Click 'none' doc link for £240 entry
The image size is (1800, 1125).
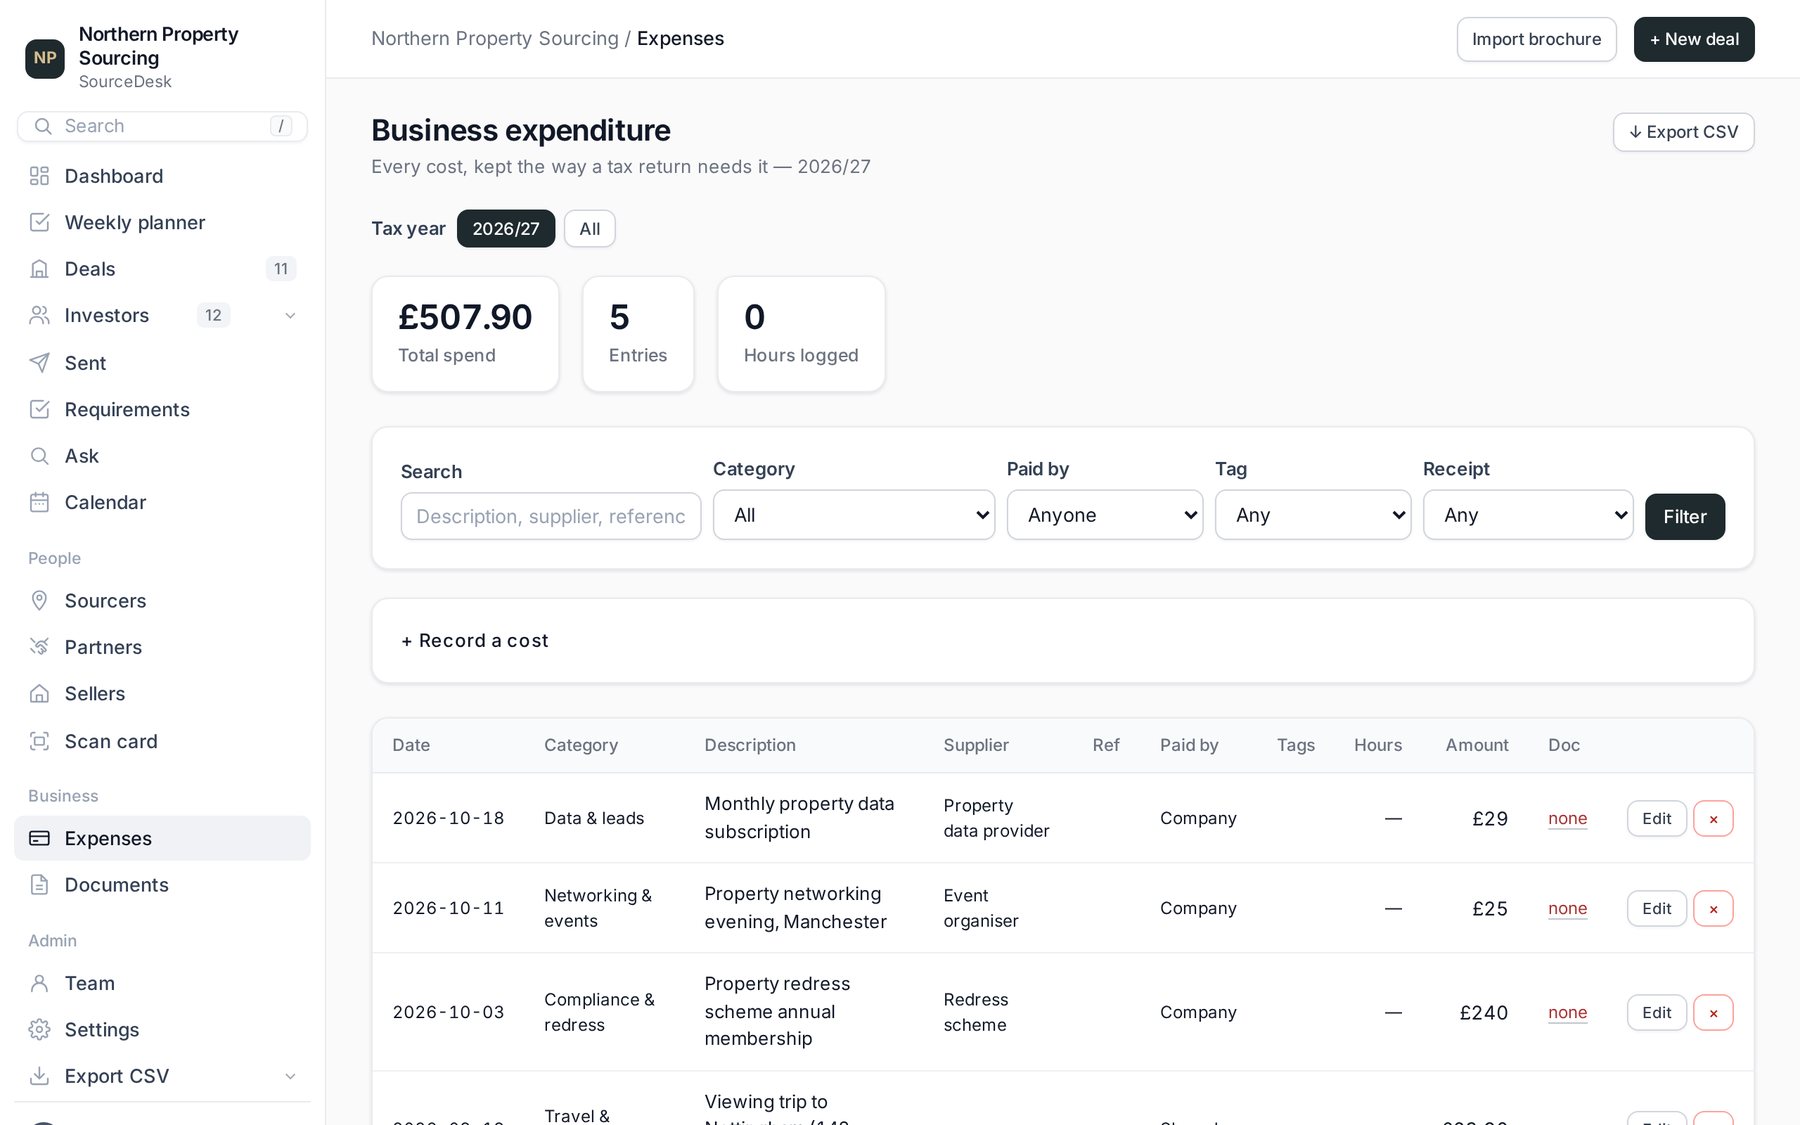[1567, 1012]
